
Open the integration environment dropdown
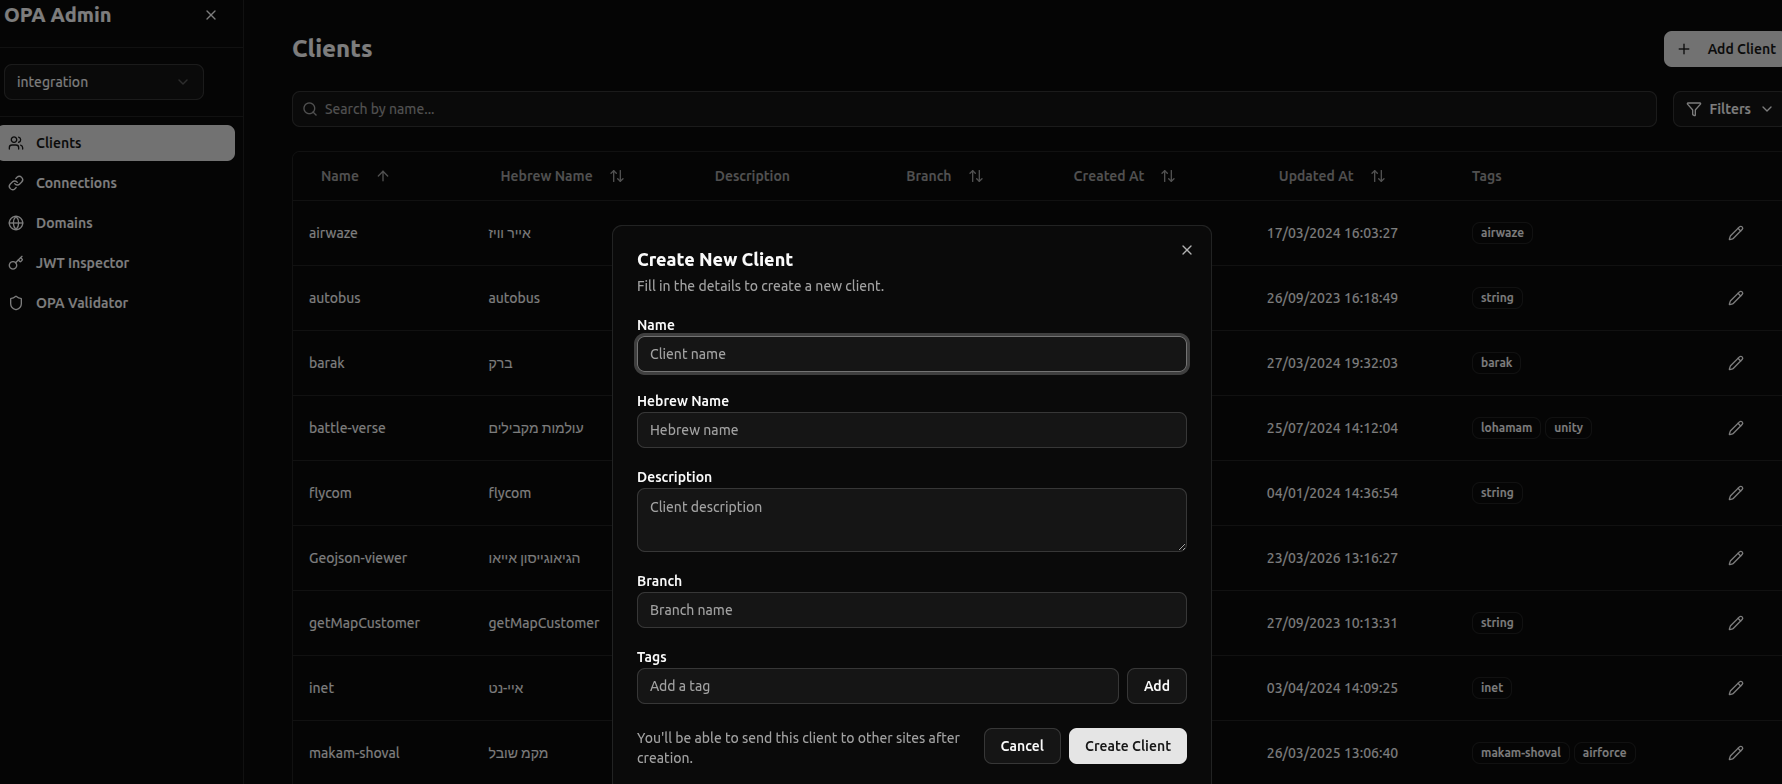coord(104,82)
